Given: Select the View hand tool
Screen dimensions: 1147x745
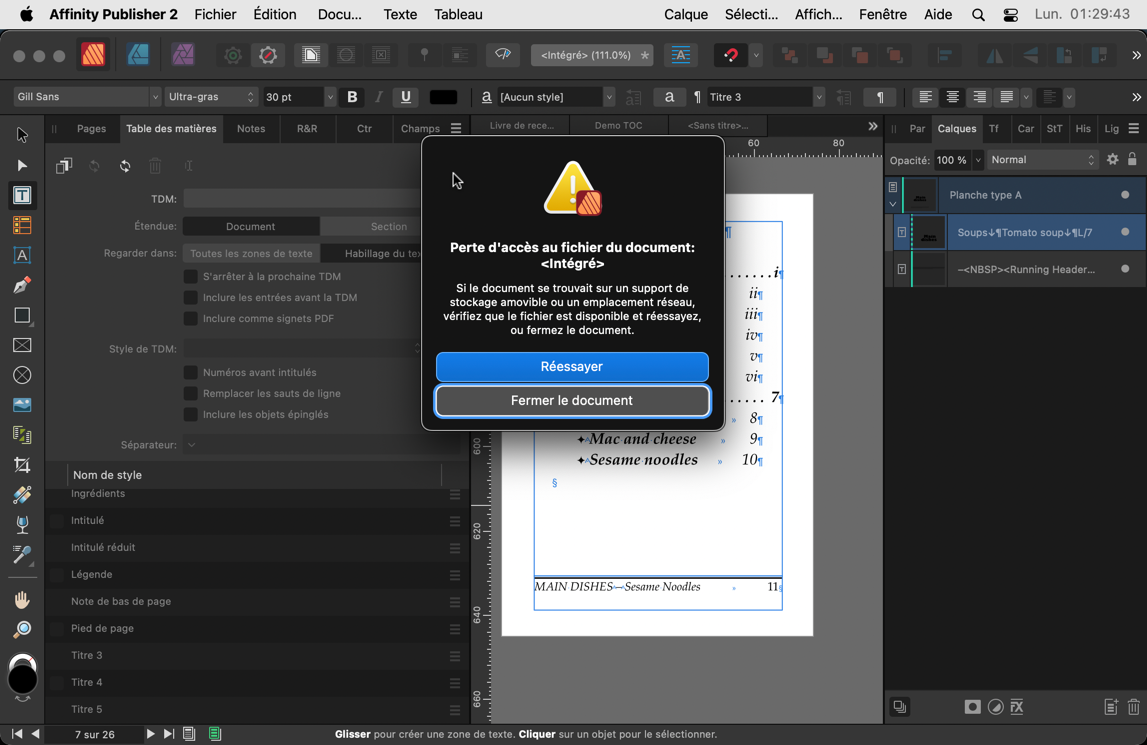Looking at the screenshot, I should click(22, 600).
